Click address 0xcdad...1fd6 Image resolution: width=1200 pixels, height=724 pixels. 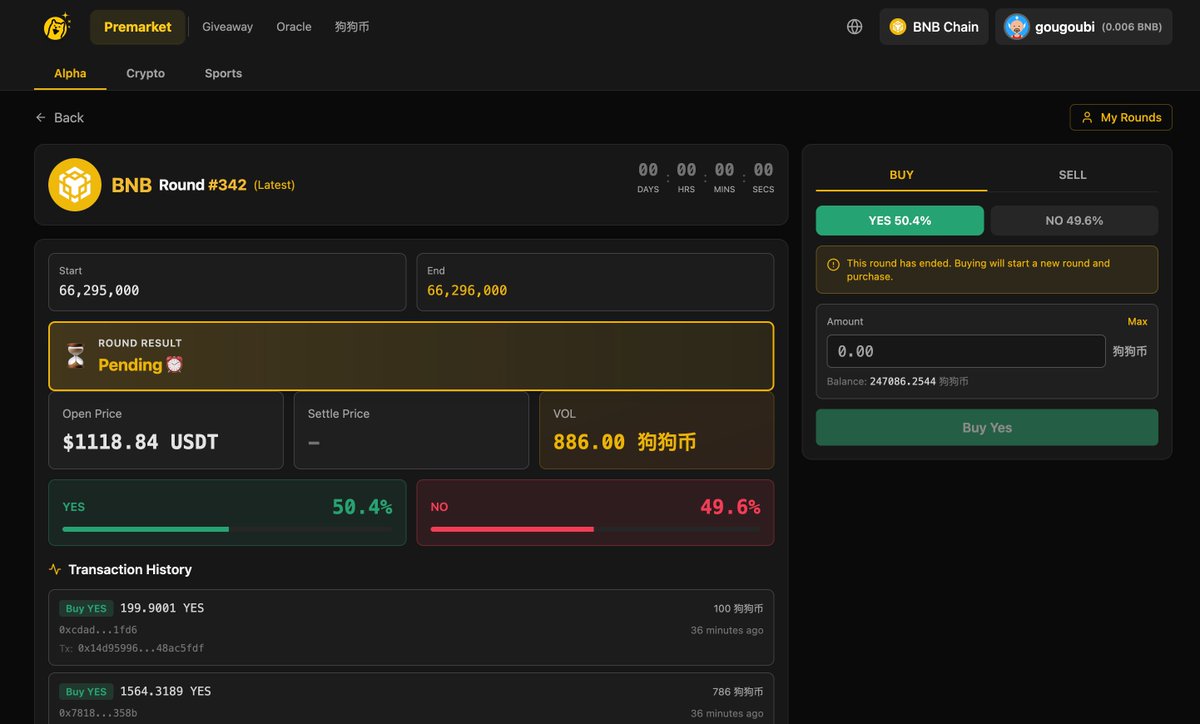pos(98,630)
